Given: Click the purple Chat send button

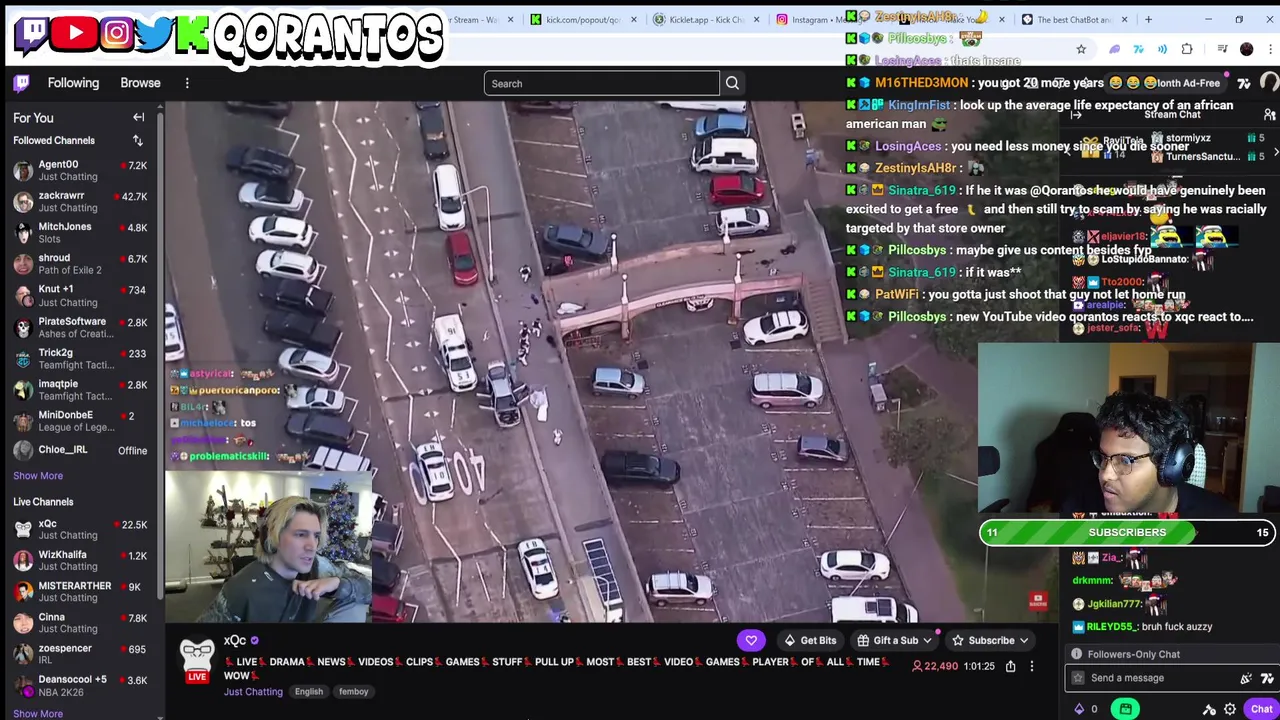Looking at the screenshot, I should point(1260,709).
